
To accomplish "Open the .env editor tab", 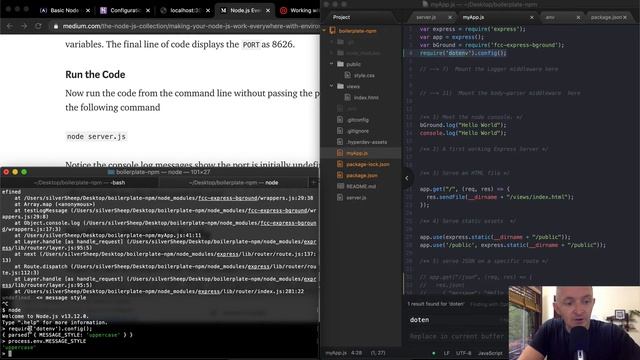I will [550, 17].
